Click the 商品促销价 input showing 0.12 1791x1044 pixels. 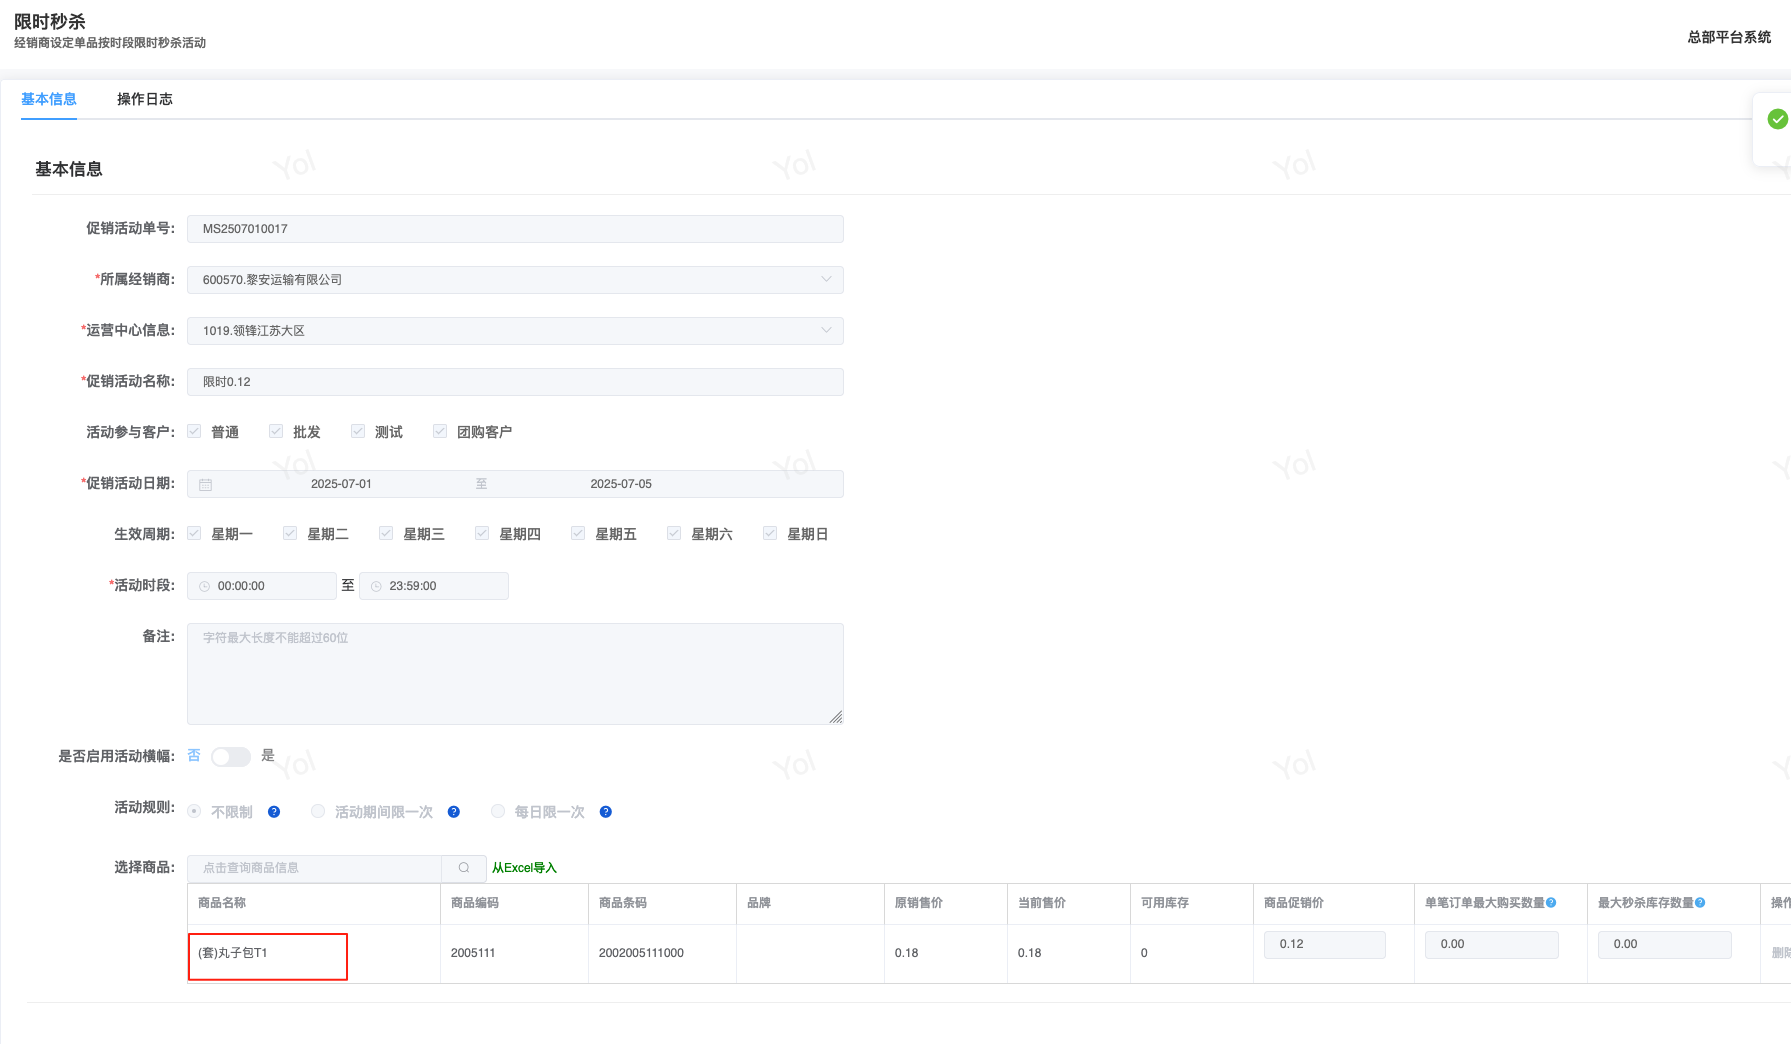(x=1324, y=944)
